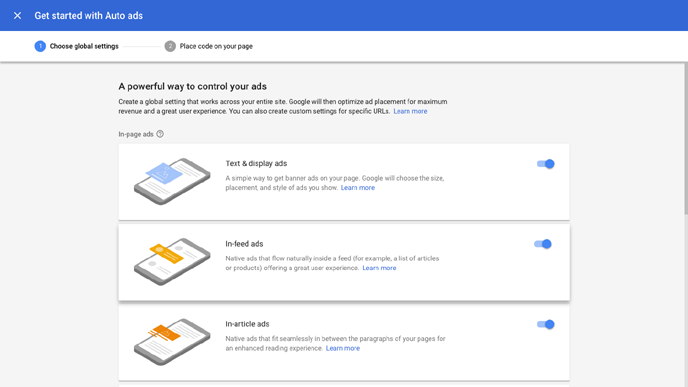Disable the In-feed ads switch

(x=543, y=244)
